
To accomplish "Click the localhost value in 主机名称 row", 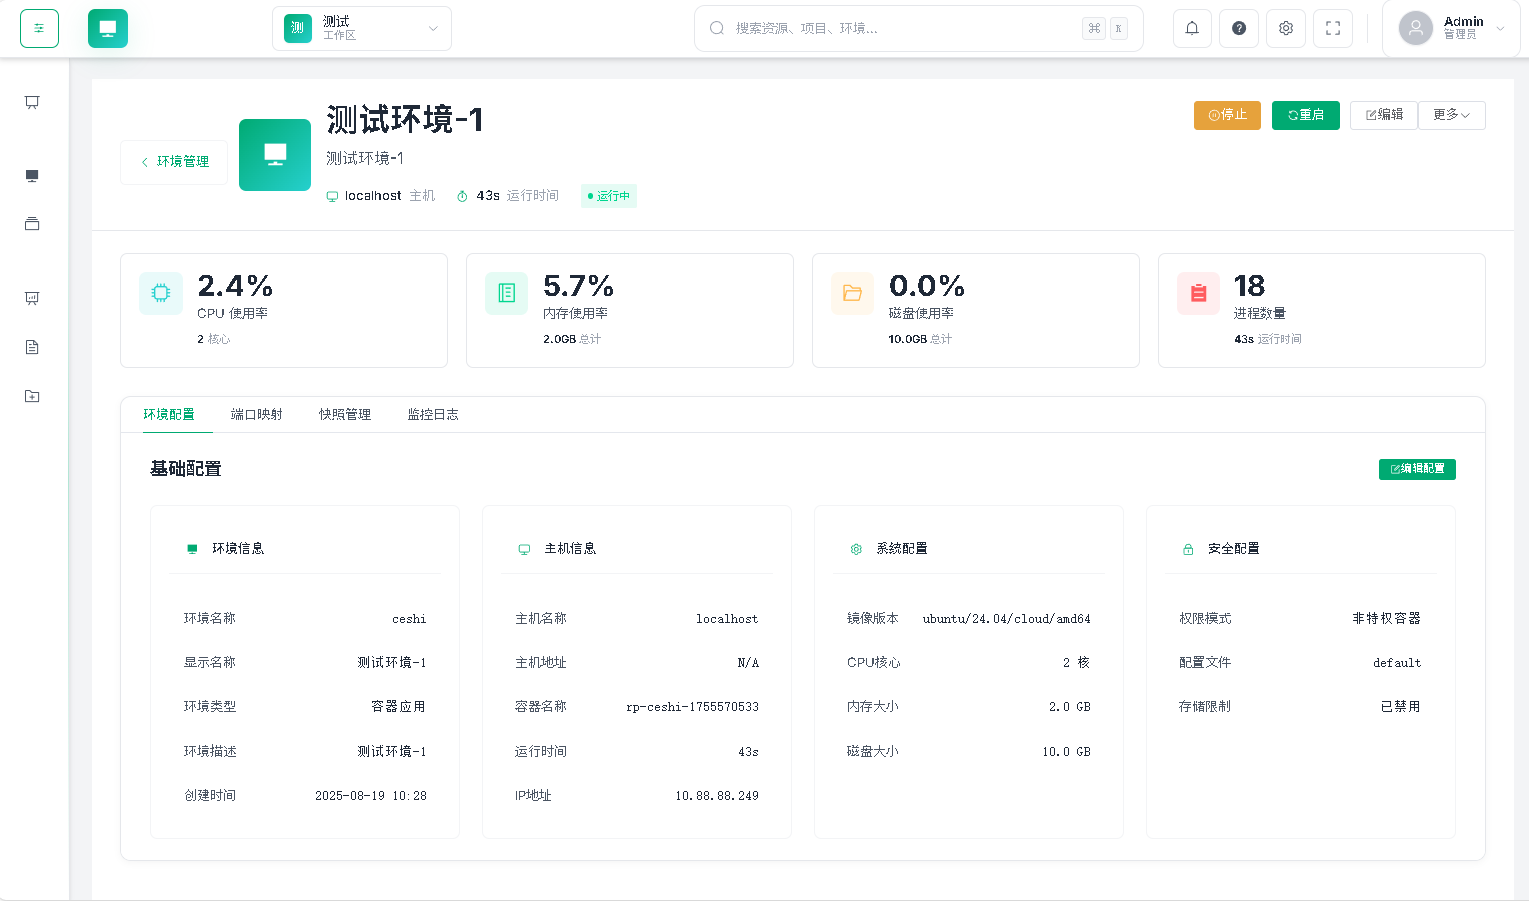I will (x=727, y=619).
